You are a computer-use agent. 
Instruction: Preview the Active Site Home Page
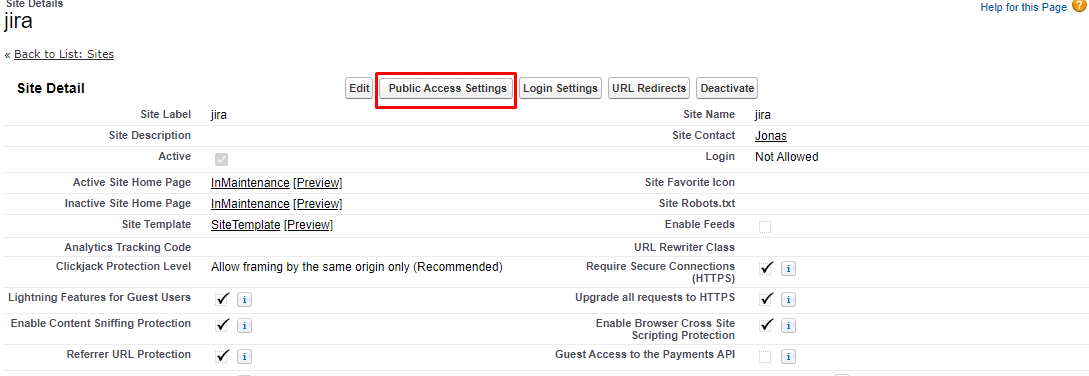[x=317, y=183]
